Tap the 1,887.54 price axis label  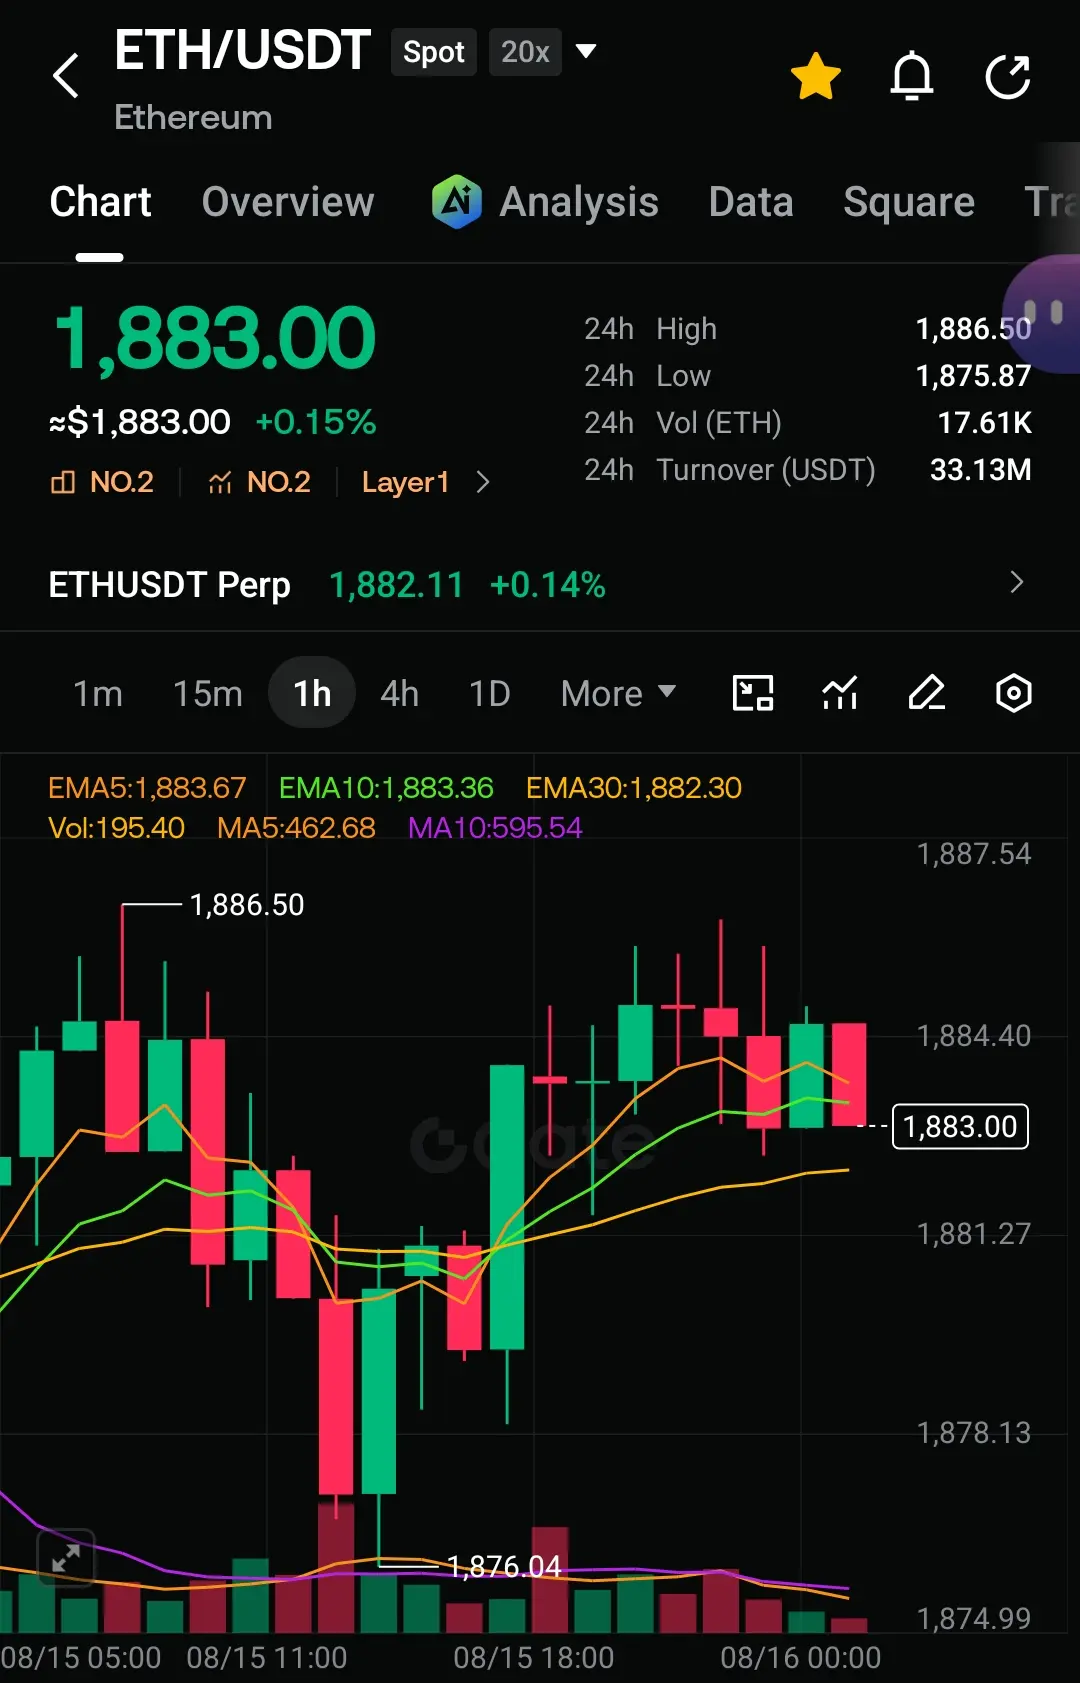[x=973, y=854]
